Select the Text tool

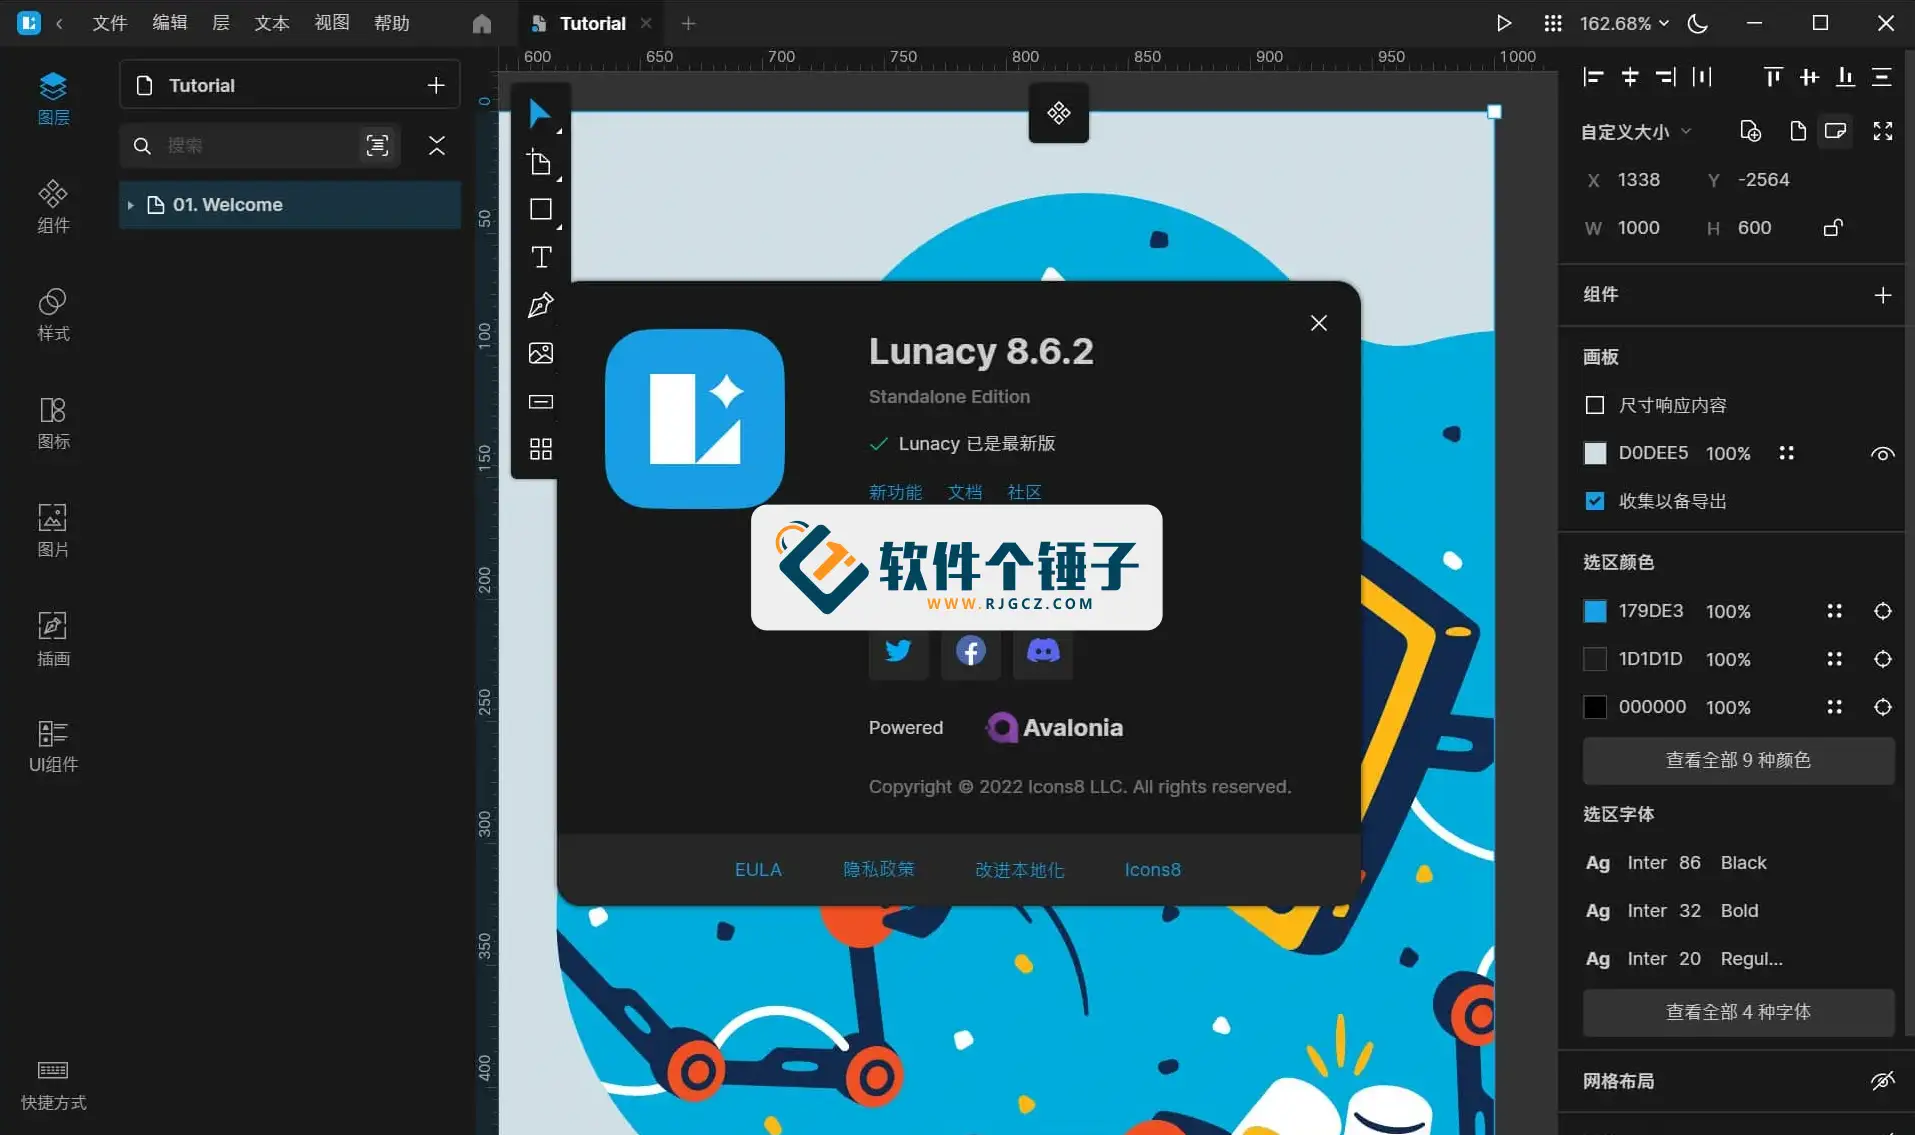click(541, 257)
